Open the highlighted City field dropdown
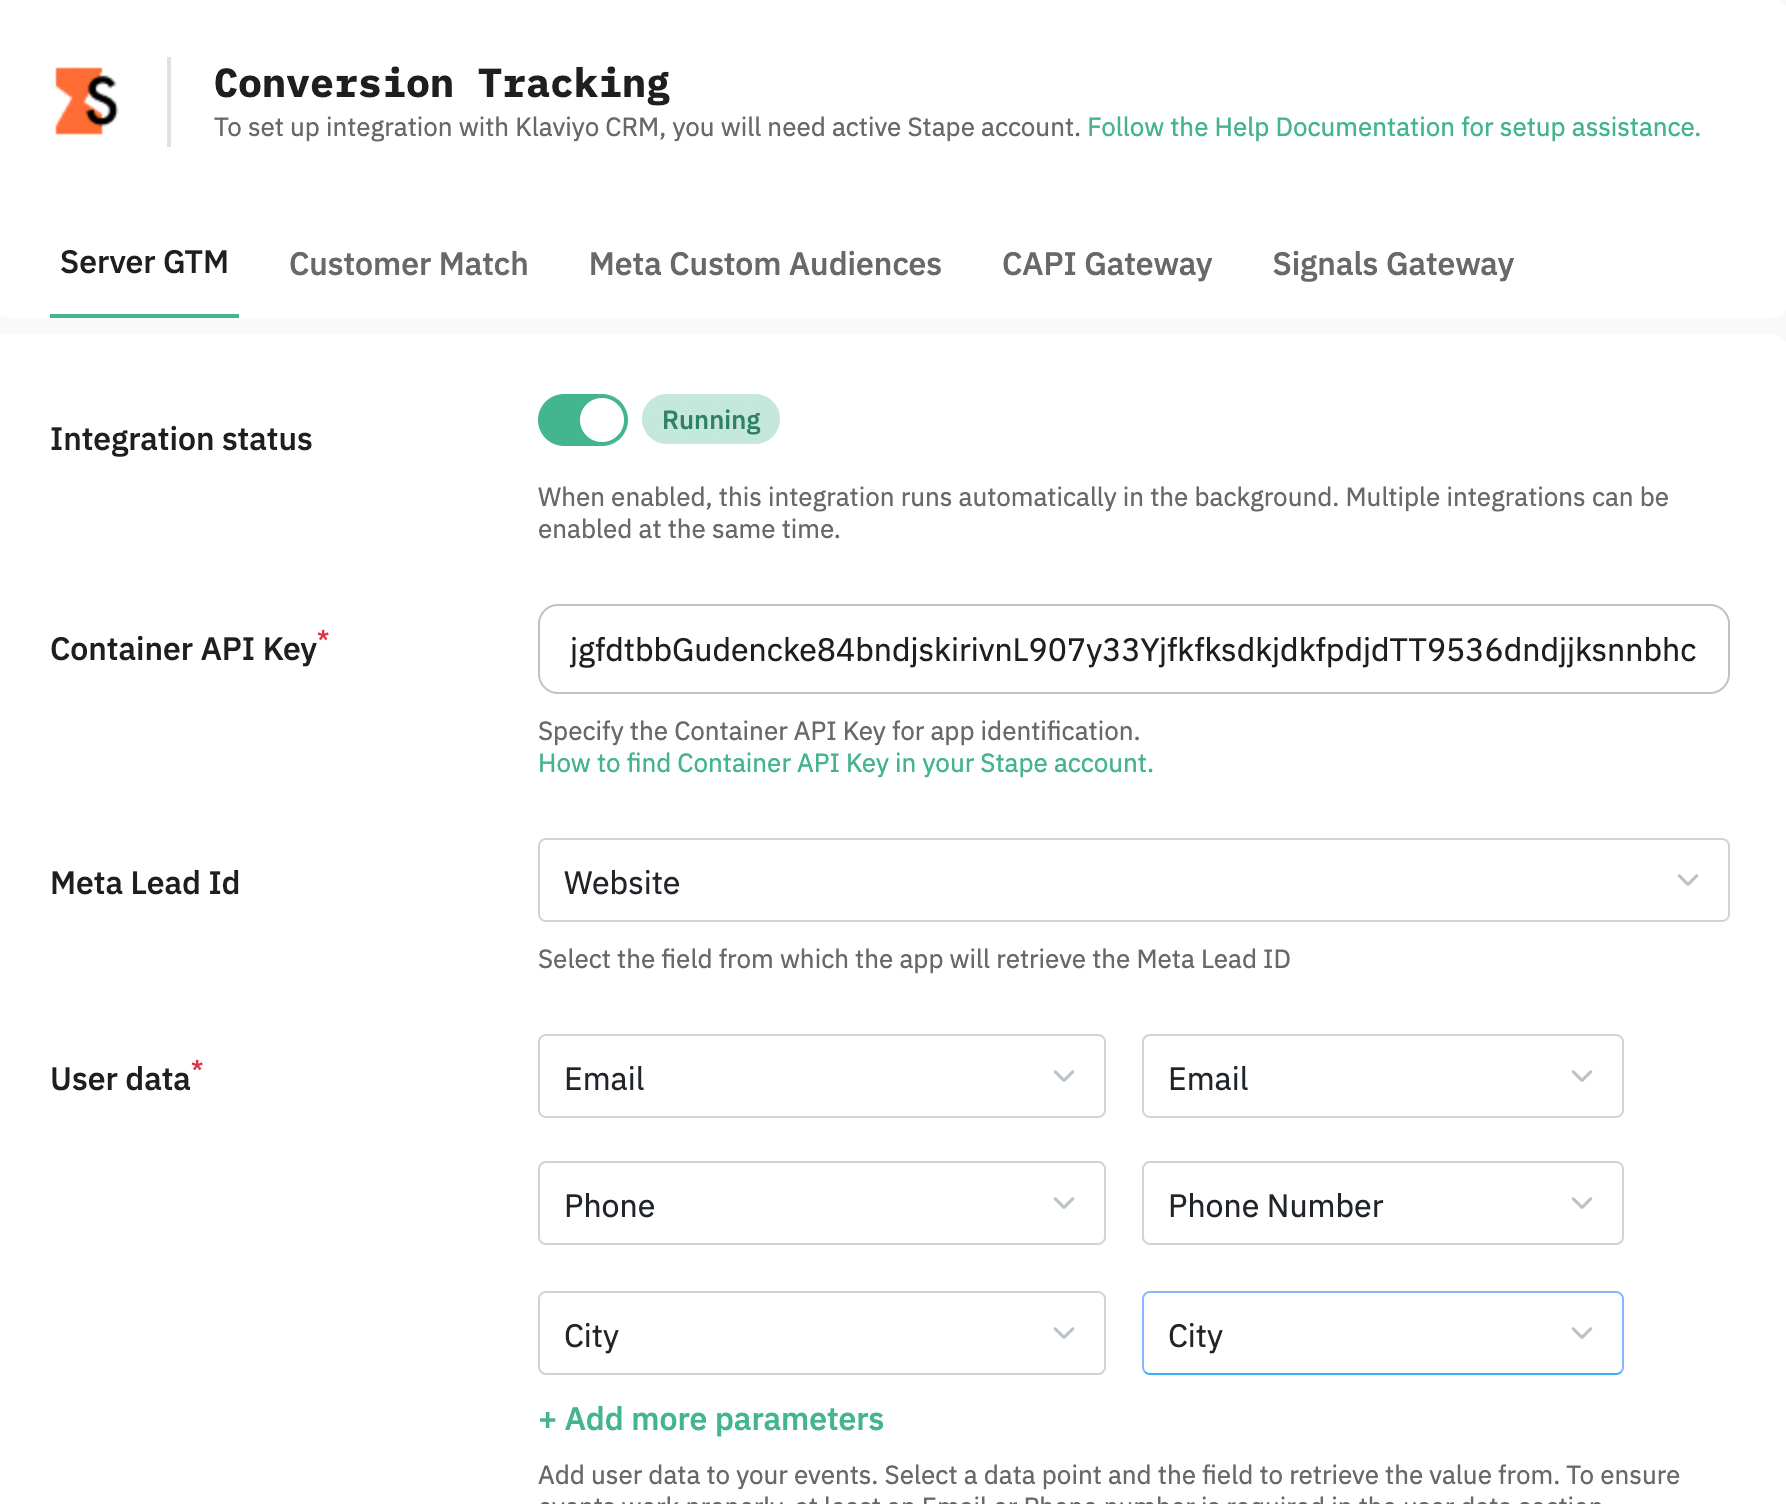 coord(1383,1333)
